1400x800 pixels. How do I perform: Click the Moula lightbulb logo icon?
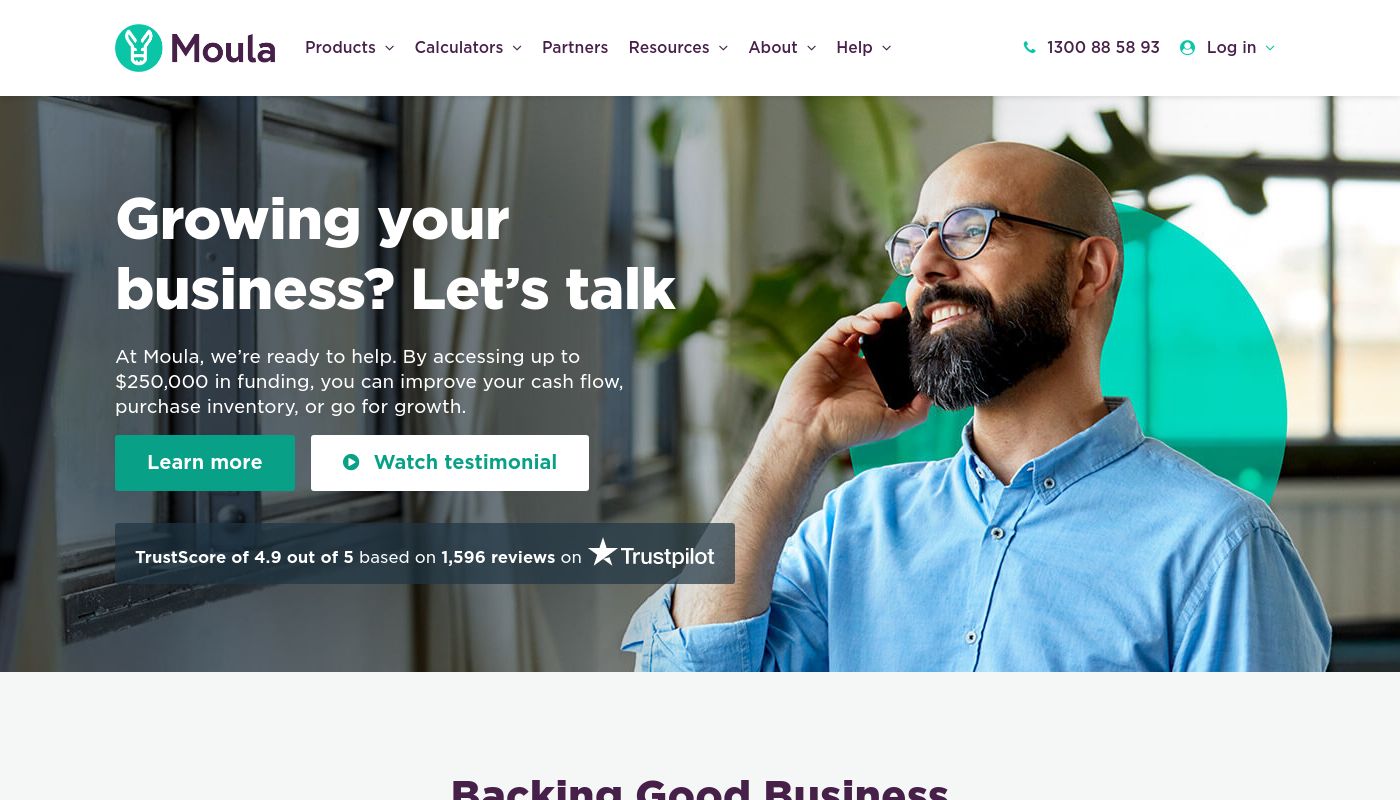coord(139,48)
